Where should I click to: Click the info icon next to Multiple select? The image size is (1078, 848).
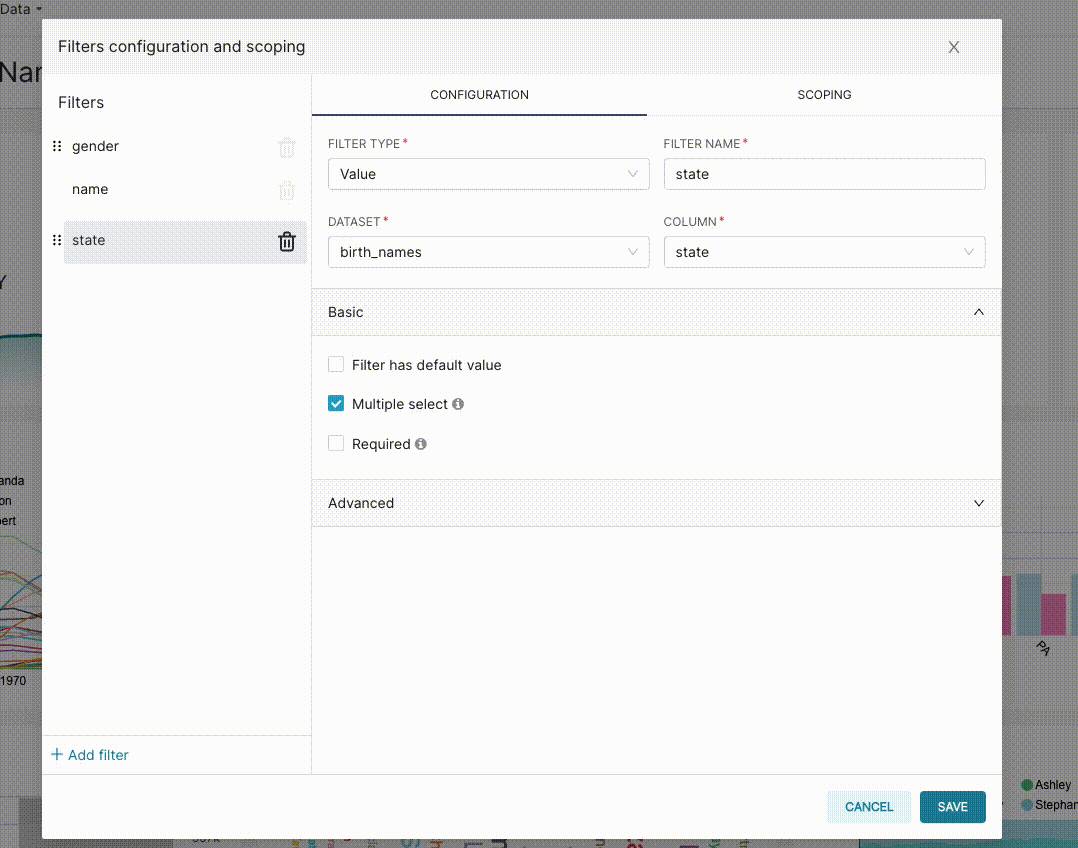[x=458, y=404]
